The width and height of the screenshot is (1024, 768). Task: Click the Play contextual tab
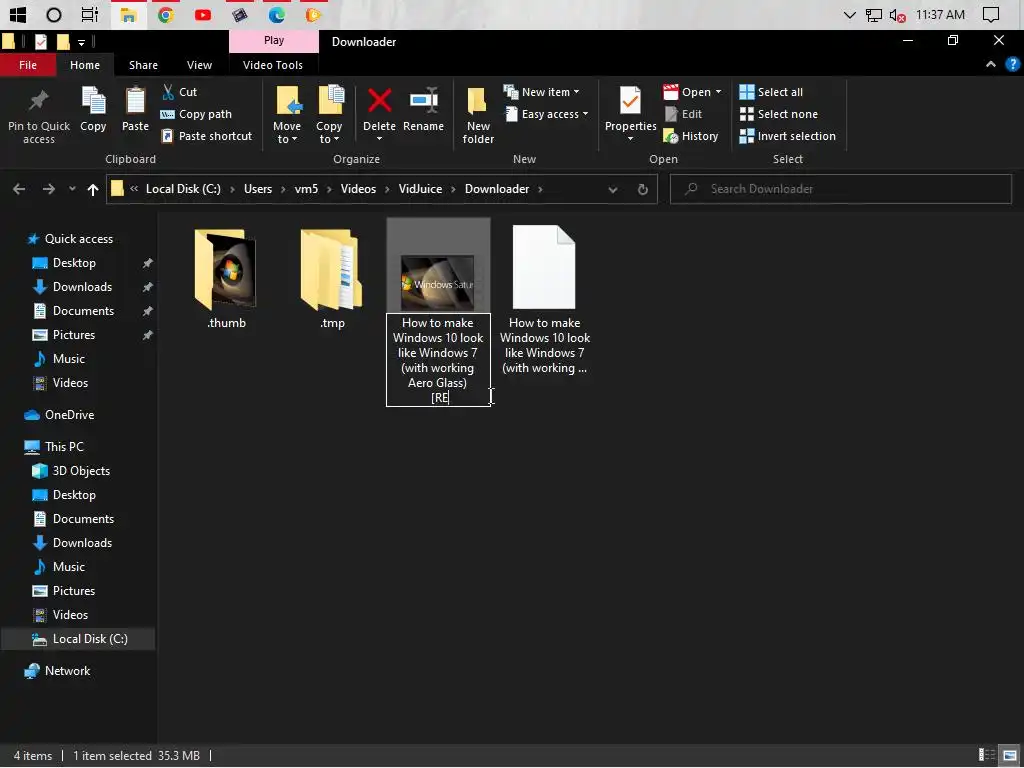[274, 40]
